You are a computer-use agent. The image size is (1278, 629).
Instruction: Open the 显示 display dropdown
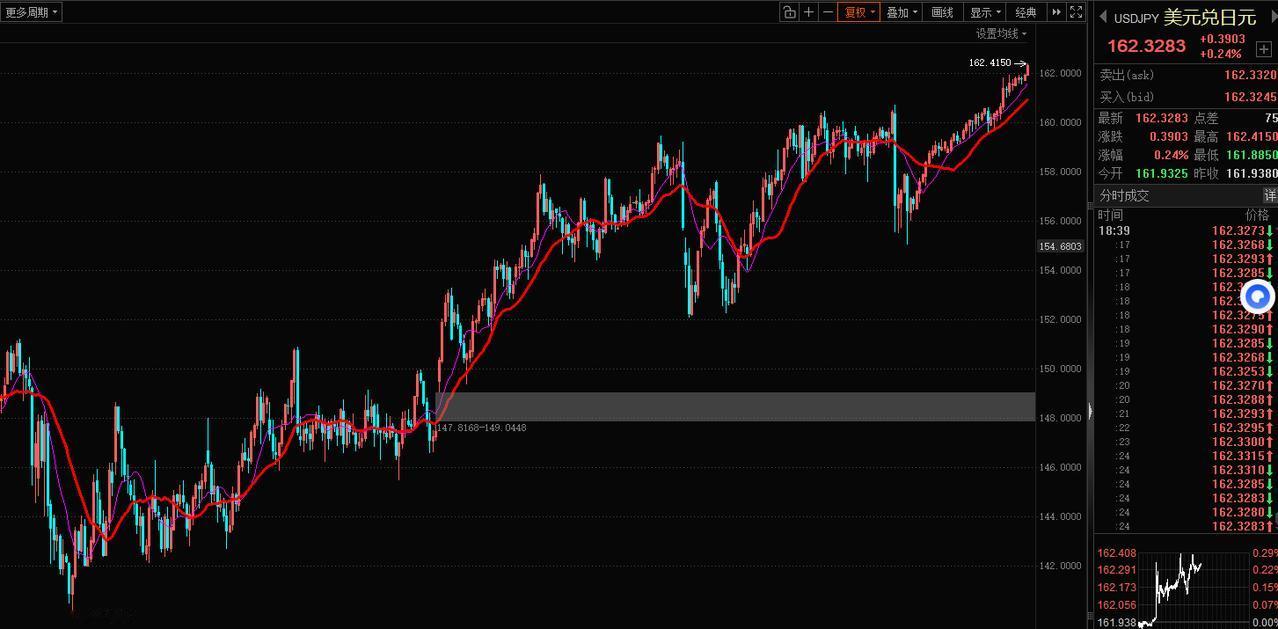pyautogui.click(x=985, y=12)
